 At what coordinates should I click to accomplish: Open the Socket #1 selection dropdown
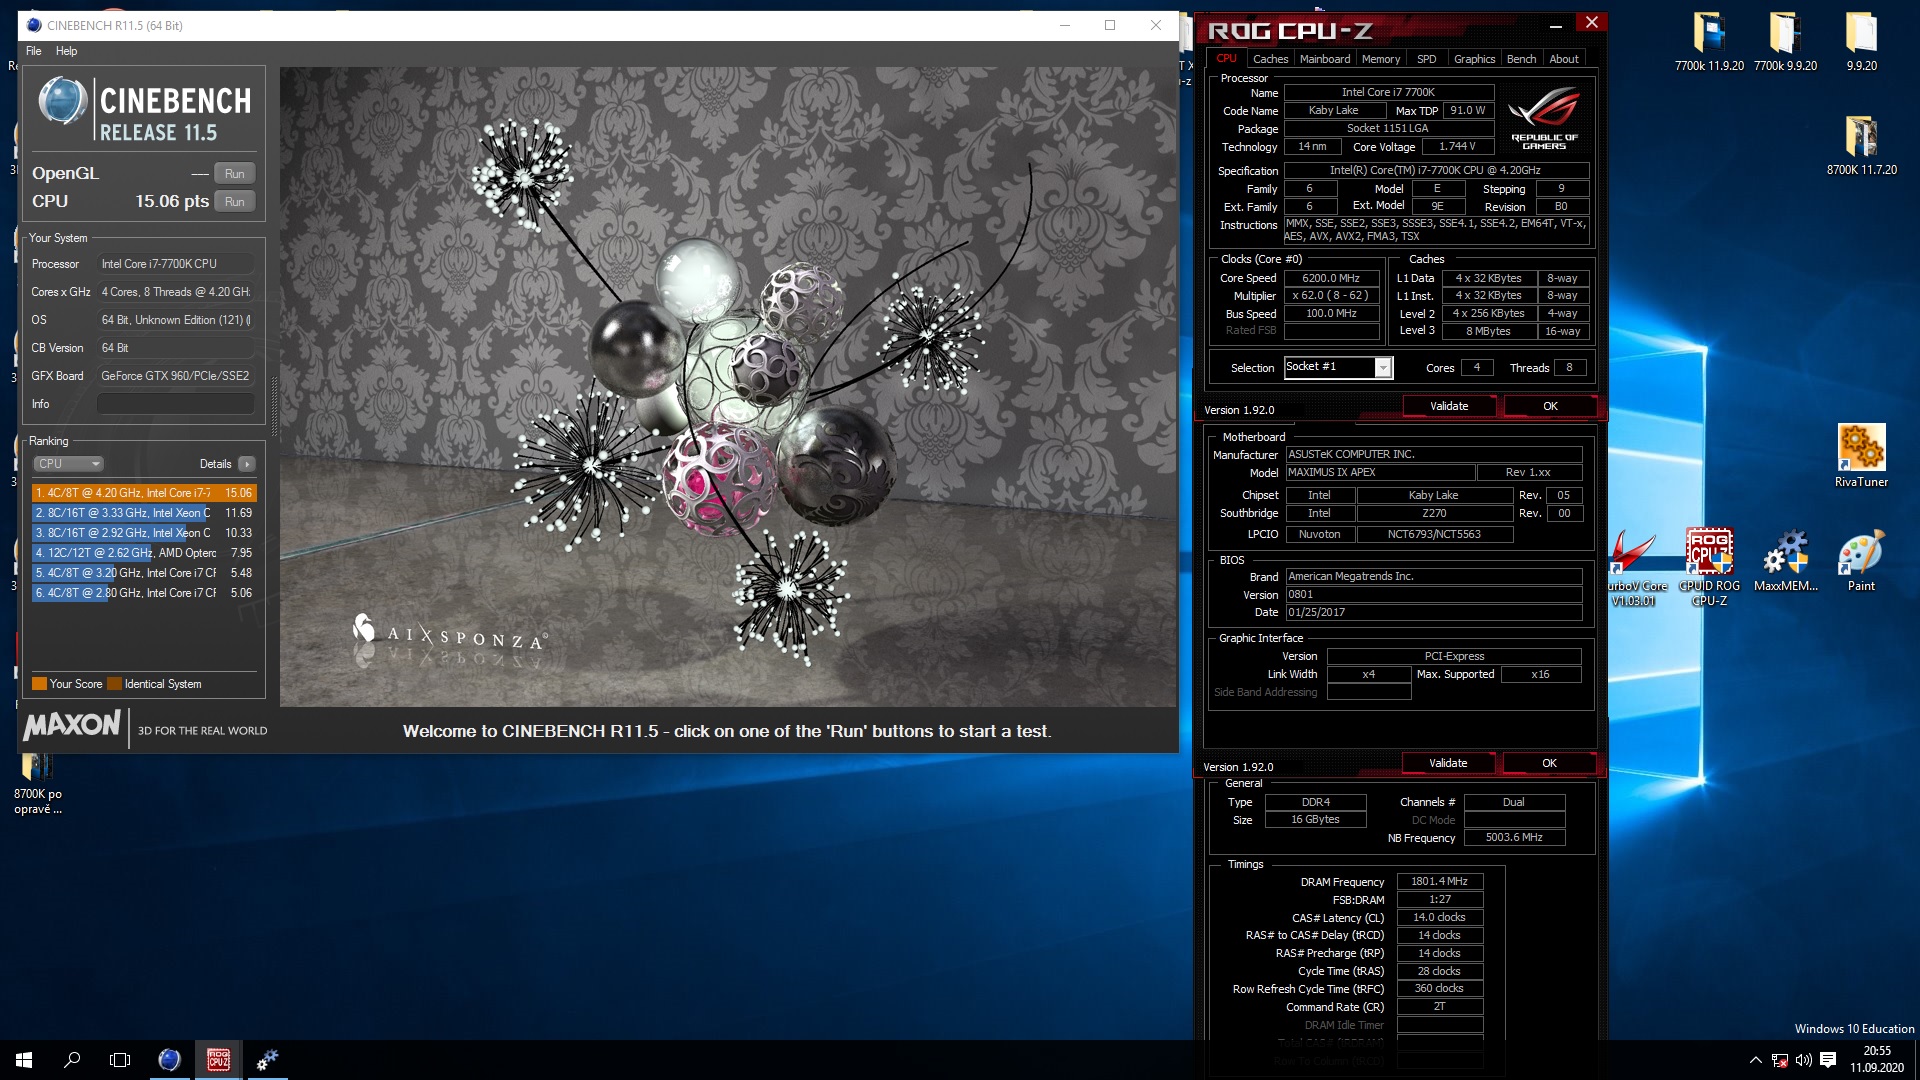tap(1338, 368)
